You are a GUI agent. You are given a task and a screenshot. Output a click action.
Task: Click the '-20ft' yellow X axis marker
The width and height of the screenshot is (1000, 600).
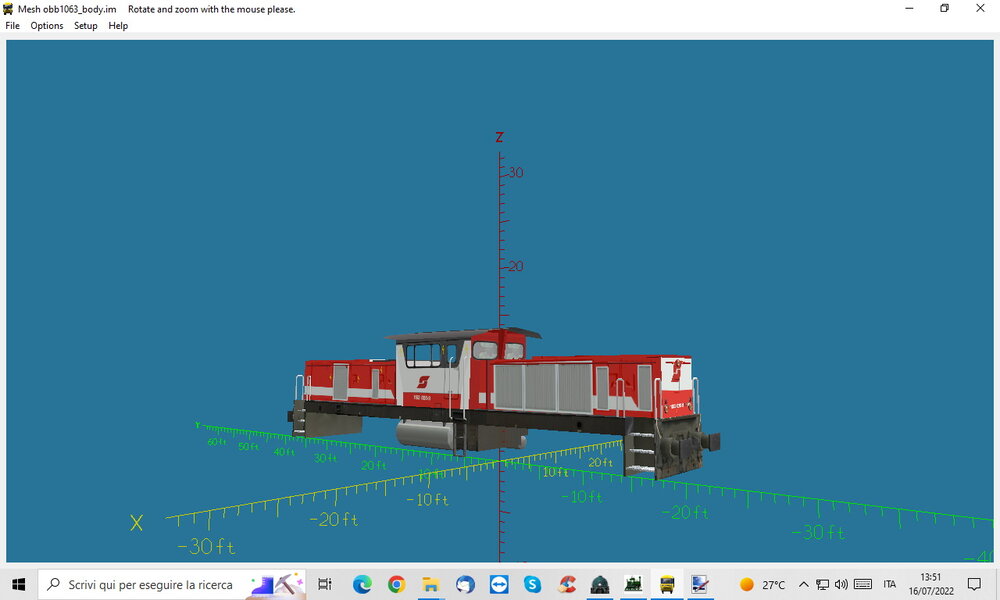pyautogui.click(x=334, y=520)
